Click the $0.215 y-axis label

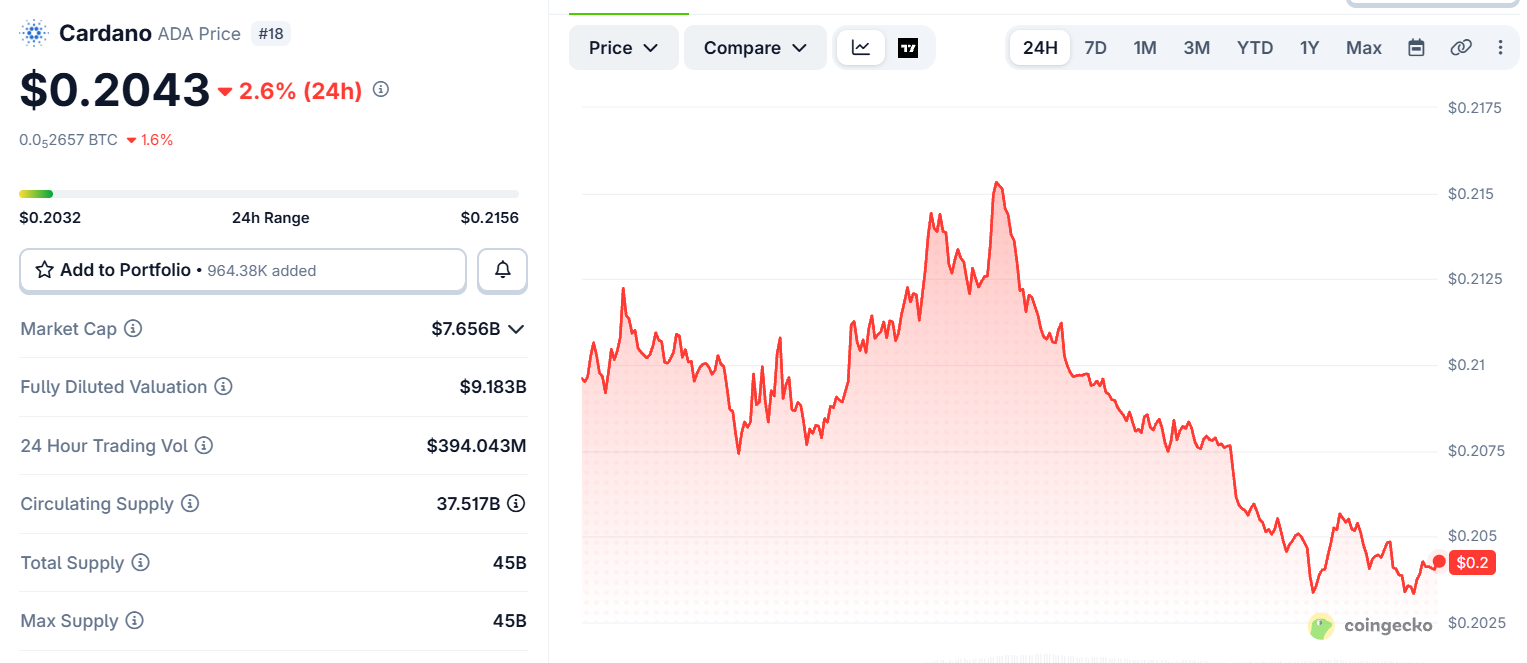(x=1470, y=193)
